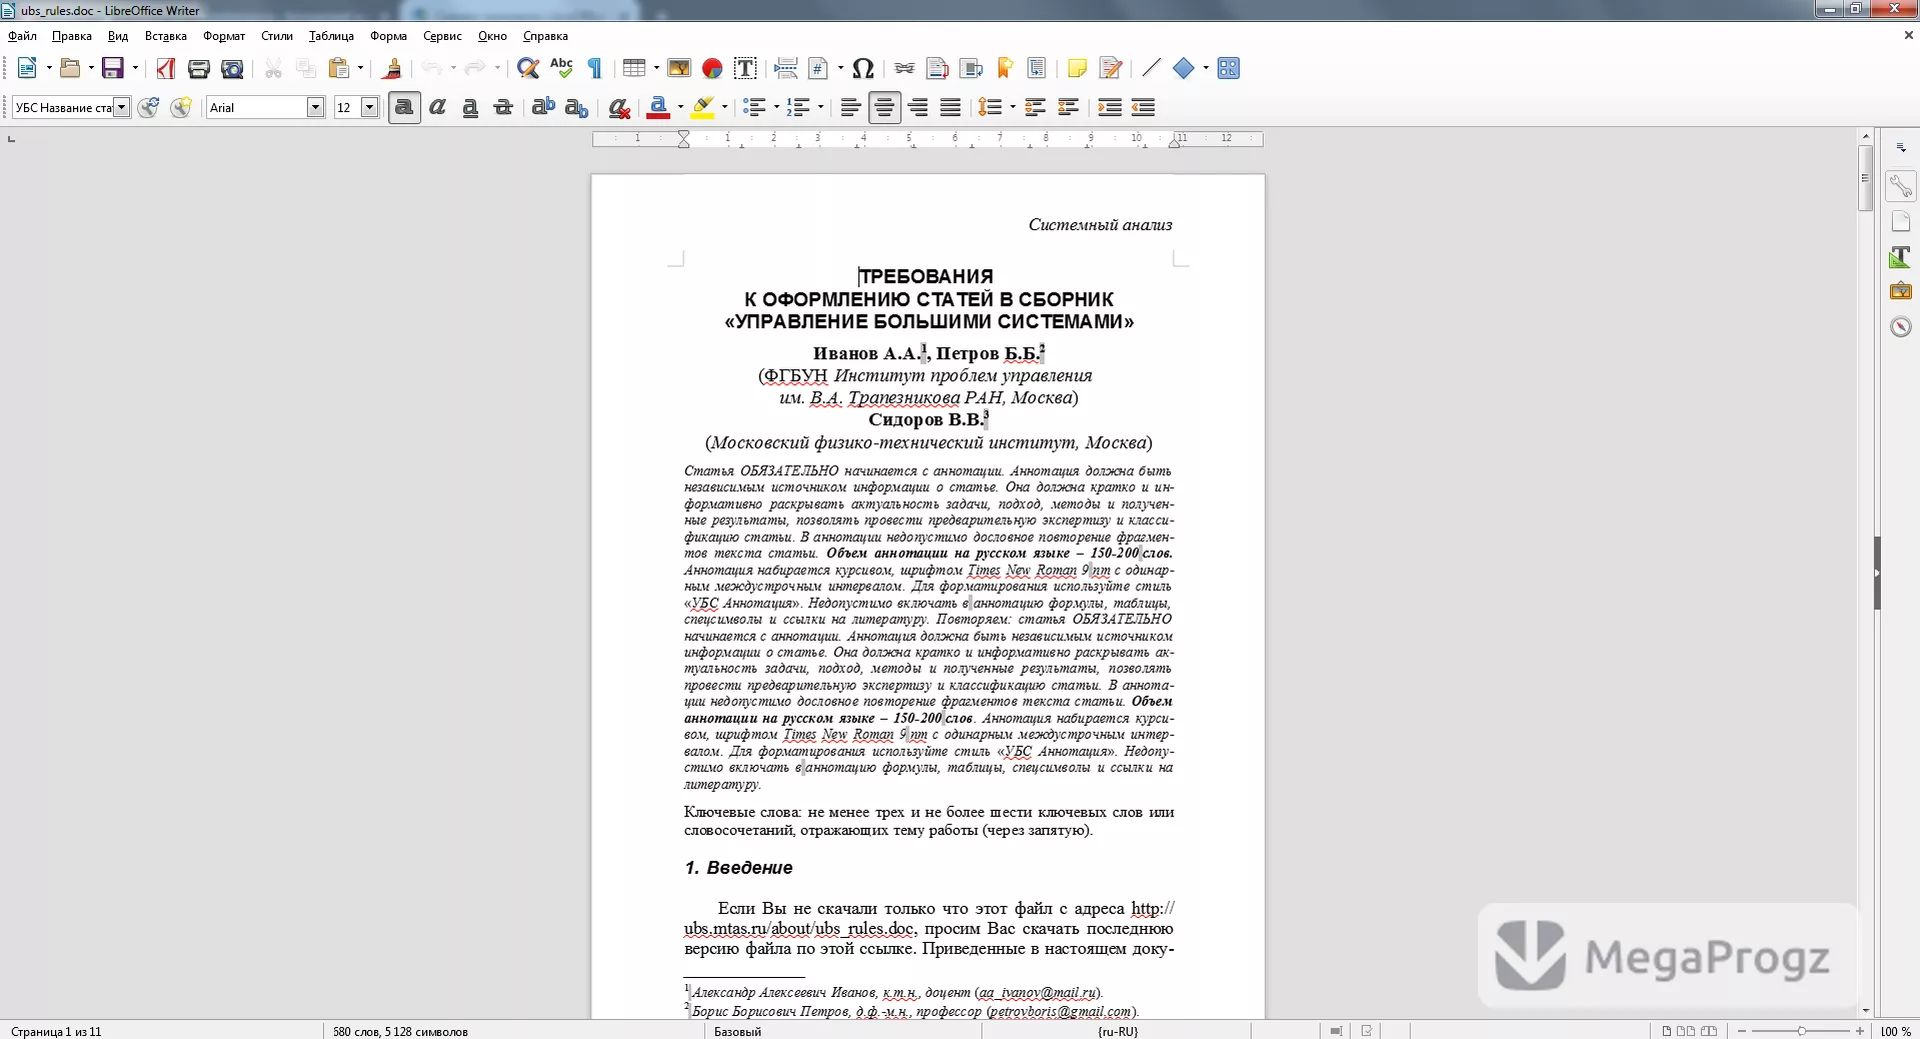Insert special character Omega icon

point(863,68)
